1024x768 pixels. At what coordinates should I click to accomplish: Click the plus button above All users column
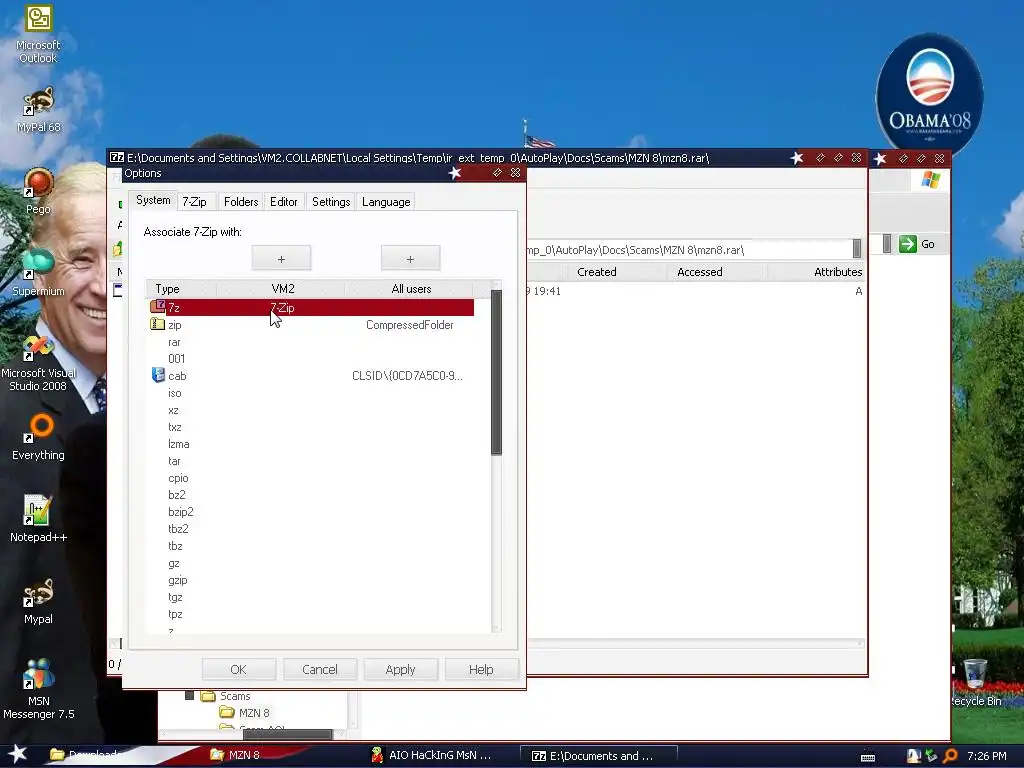click(x=410, y=259)
